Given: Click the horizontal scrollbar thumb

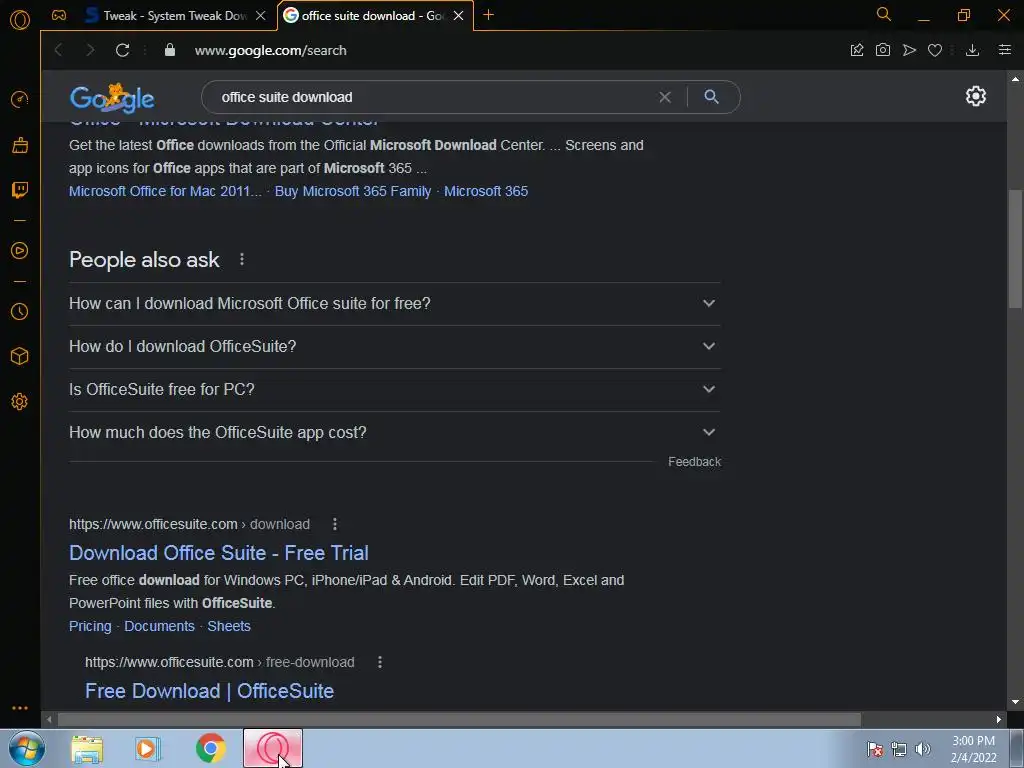Looking at the screenshot, I should pos(459,720).
